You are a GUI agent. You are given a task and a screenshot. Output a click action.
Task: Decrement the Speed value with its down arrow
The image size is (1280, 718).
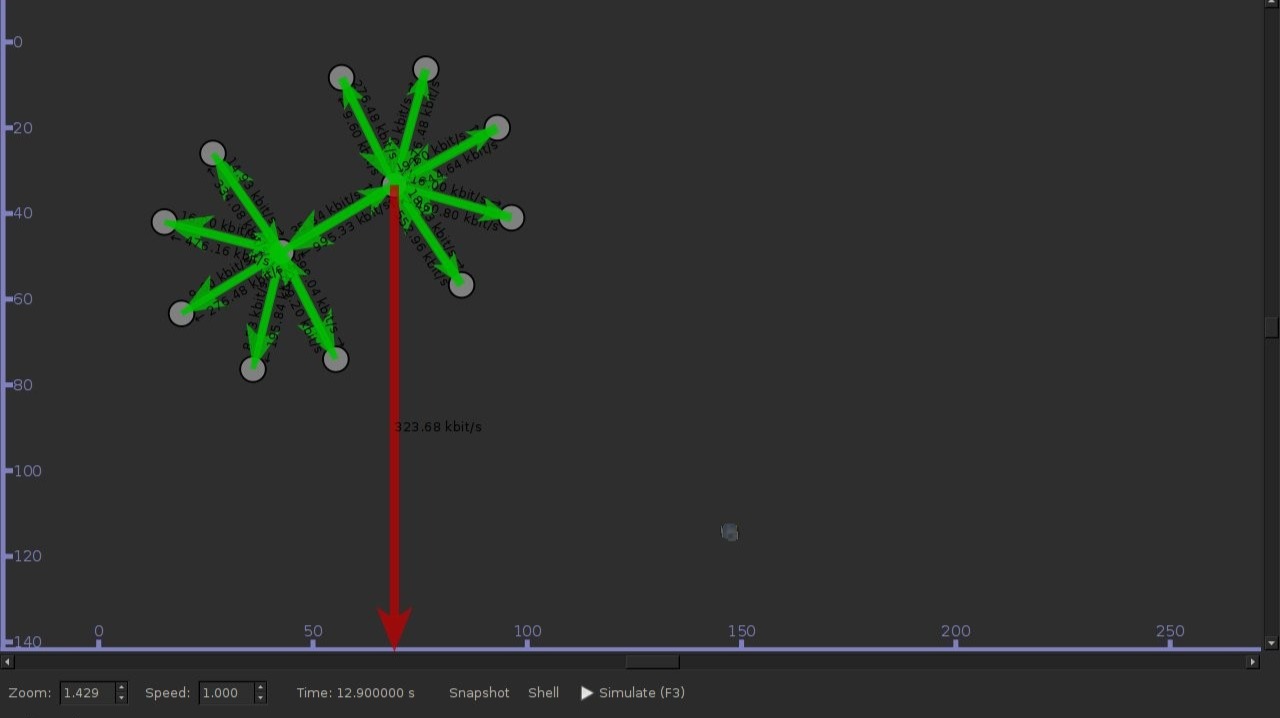pos(259,697)
